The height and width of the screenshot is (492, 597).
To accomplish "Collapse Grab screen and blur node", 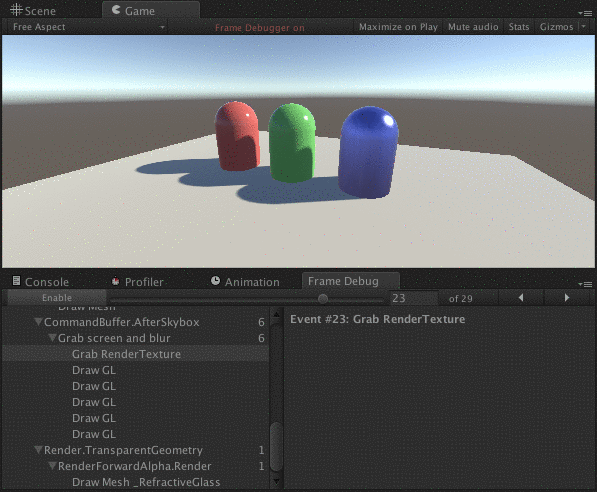I will point(53,338).
